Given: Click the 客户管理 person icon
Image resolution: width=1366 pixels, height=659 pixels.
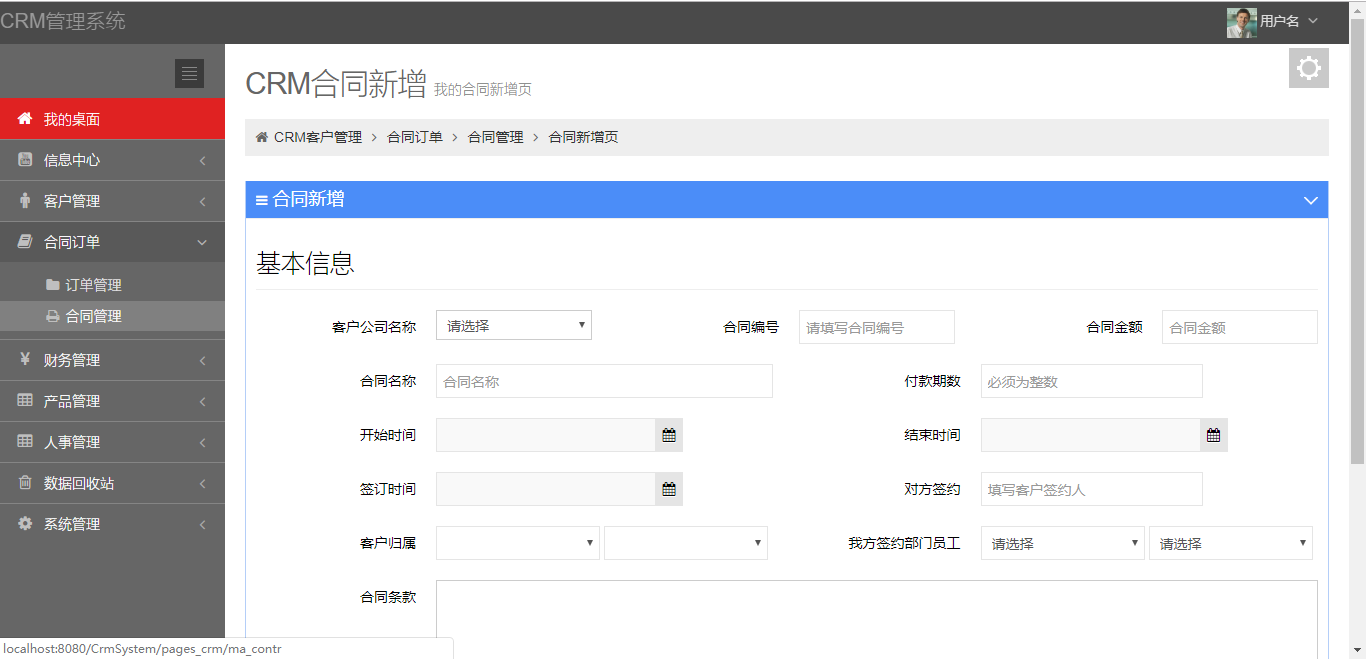Looking at the screenshot, I should coord(25,200).
